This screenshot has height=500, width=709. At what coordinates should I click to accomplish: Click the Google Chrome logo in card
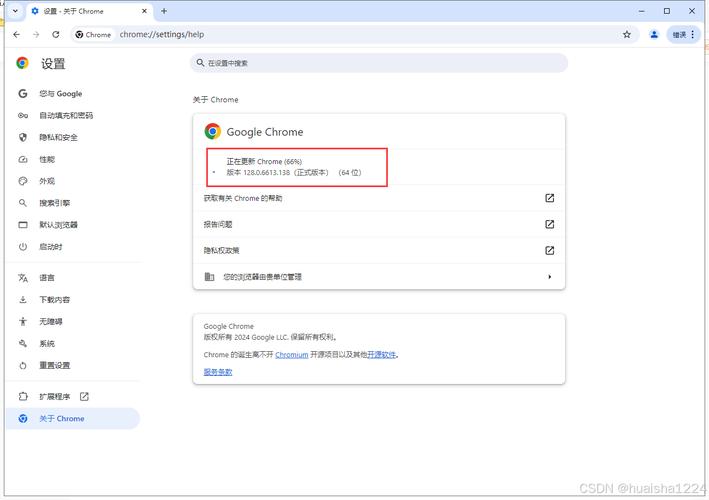coord(213,132)
